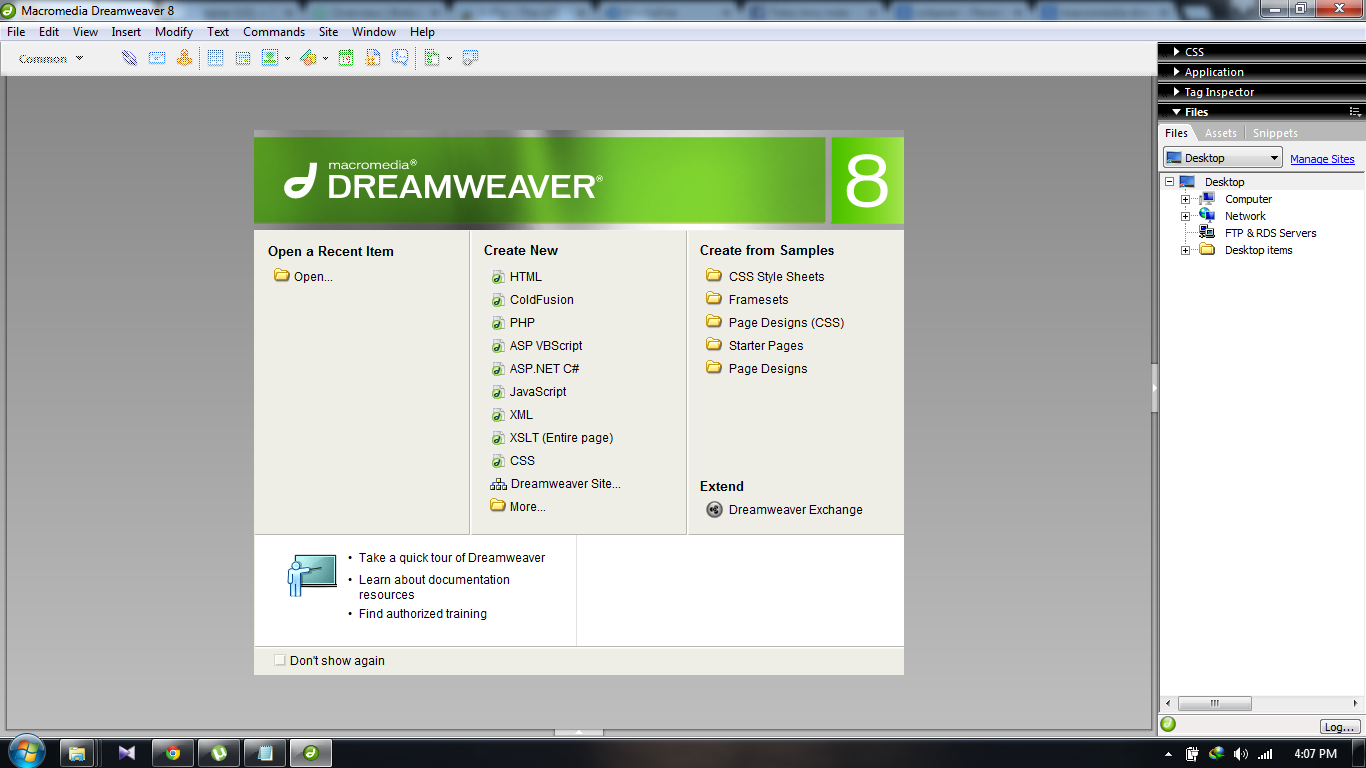Open the Templates dropdown arrow in Insert bar
The width and height of the screenshot is (1366, 768).
[449, 59]
